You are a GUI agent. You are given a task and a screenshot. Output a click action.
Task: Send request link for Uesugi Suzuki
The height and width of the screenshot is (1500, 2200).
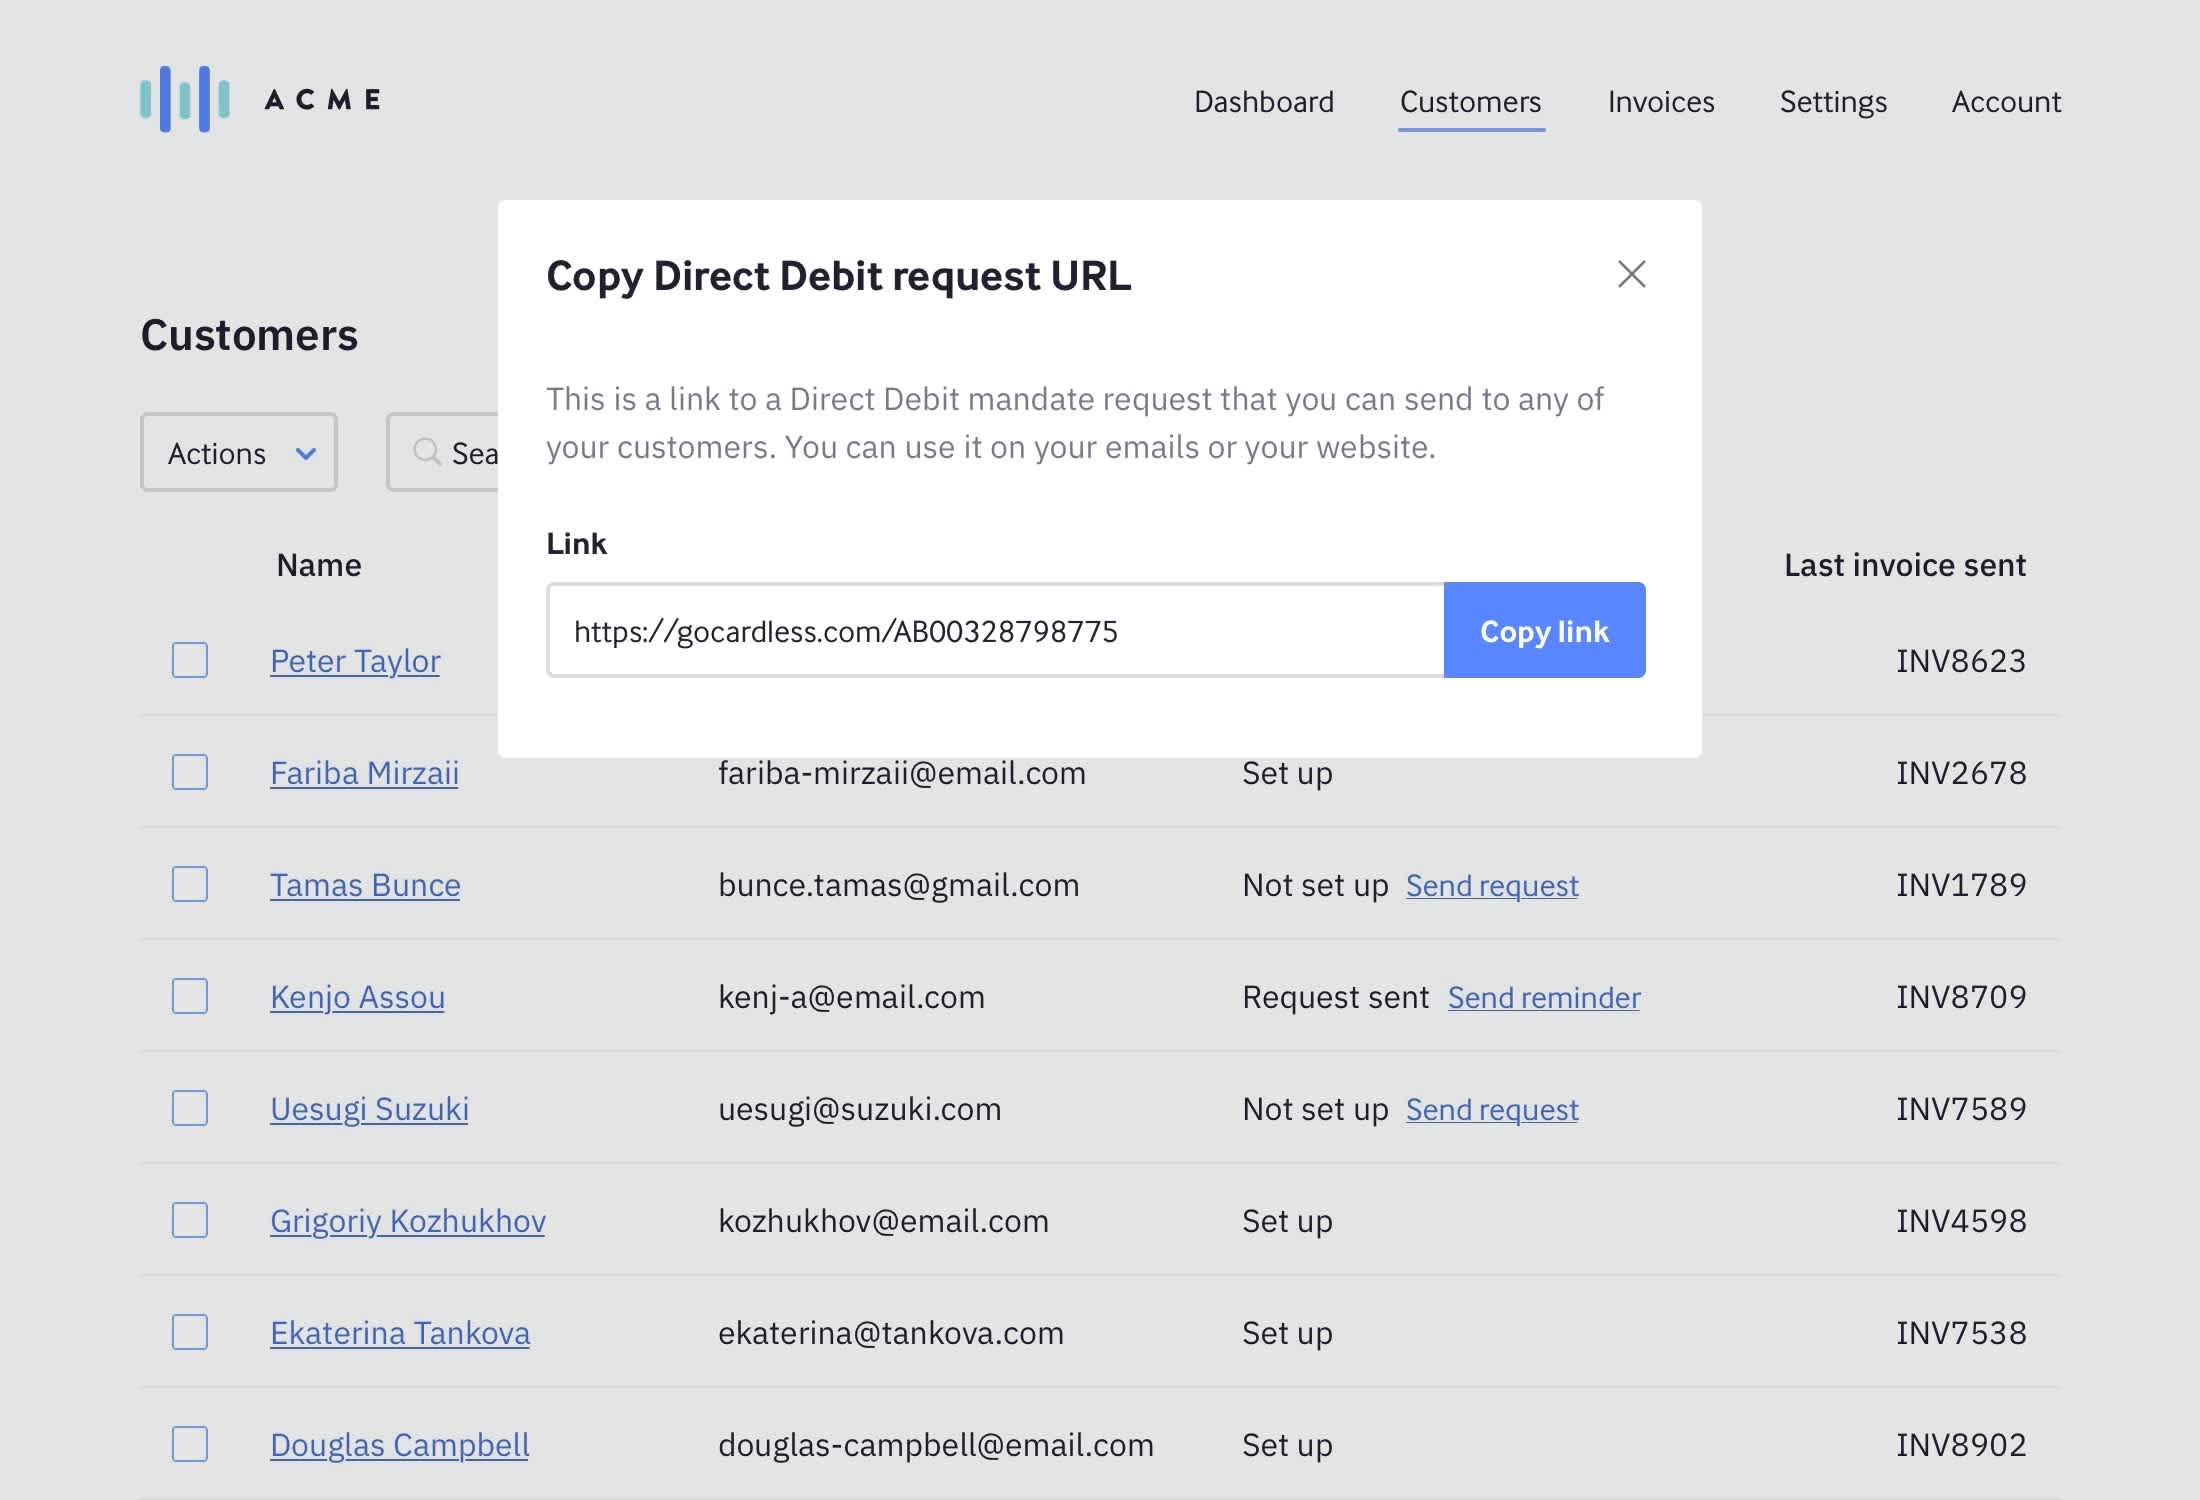pos(1491,1109)
